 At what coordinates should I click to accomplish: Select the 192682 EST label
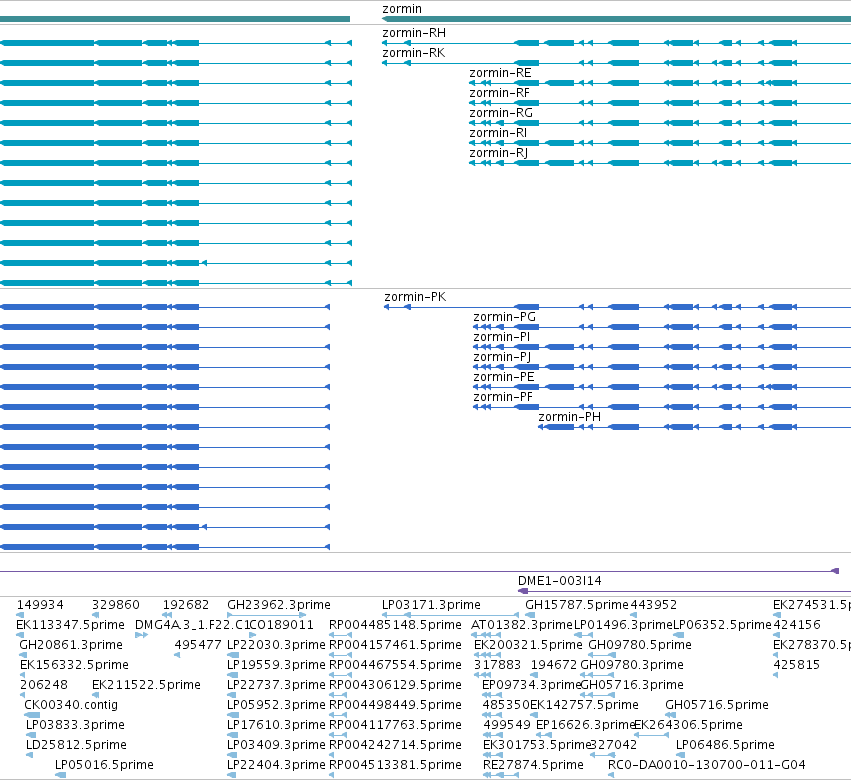186,605
